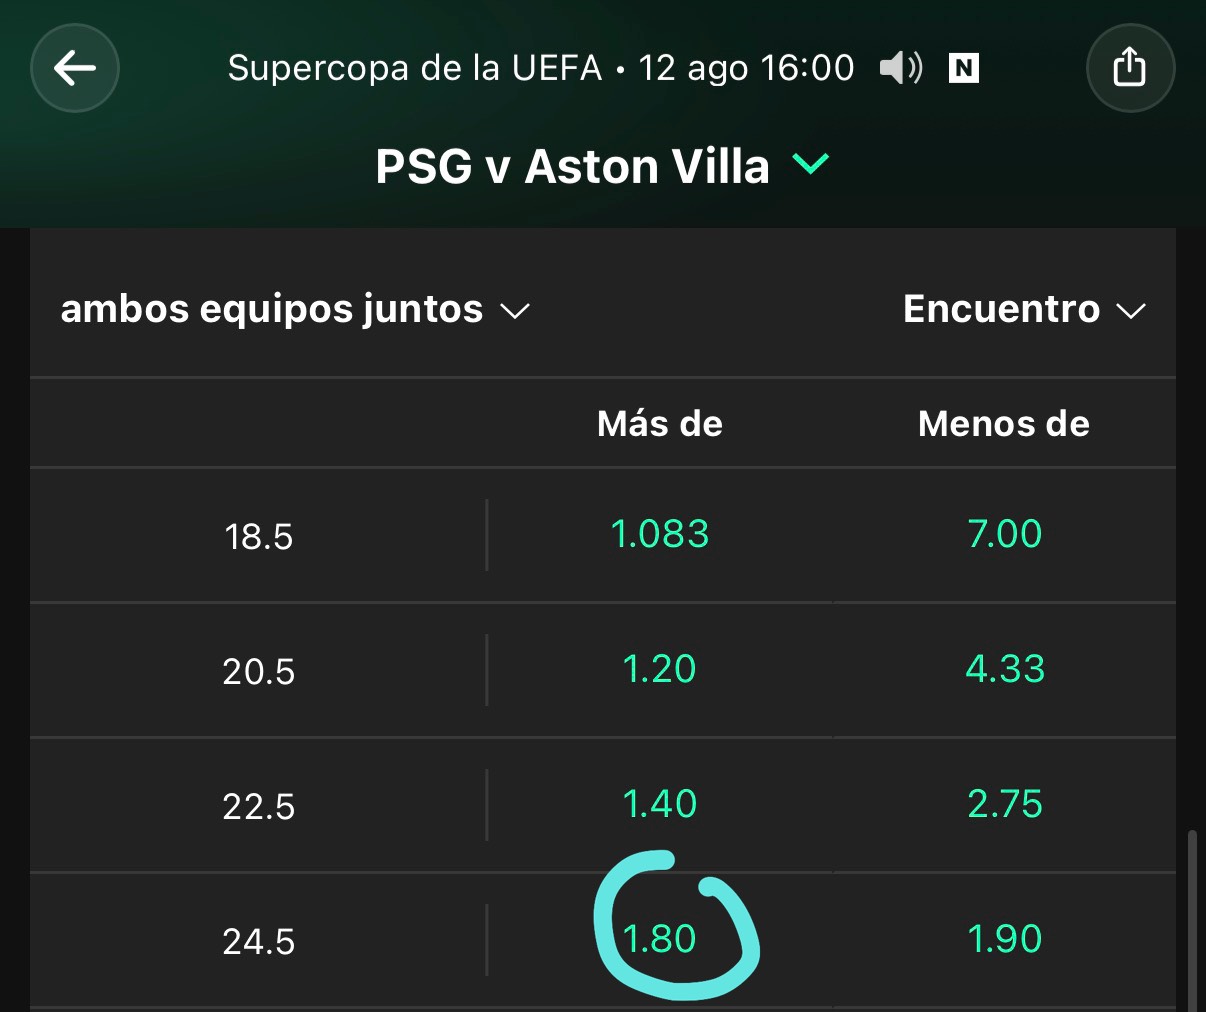The width and height of the screenshot is (1206, 1012).
Task: Tap the Más de column header
Action: click(660, 424)
